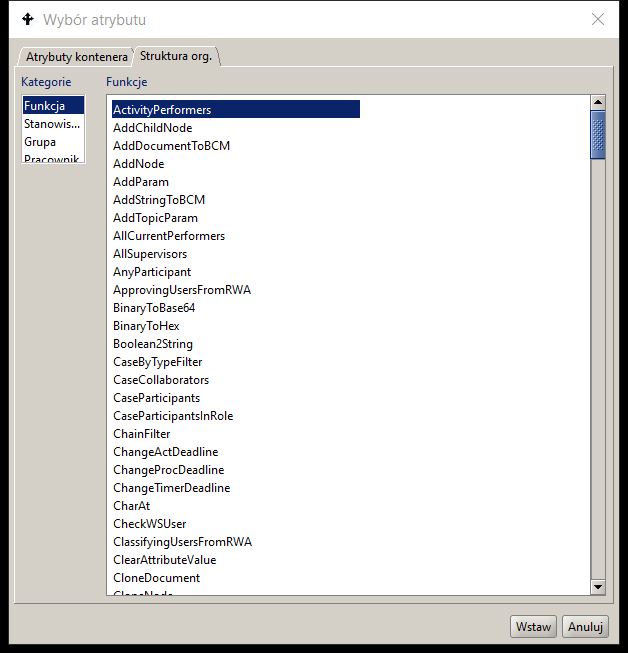Select the BinaryToBase64 function

coord(154,308)
